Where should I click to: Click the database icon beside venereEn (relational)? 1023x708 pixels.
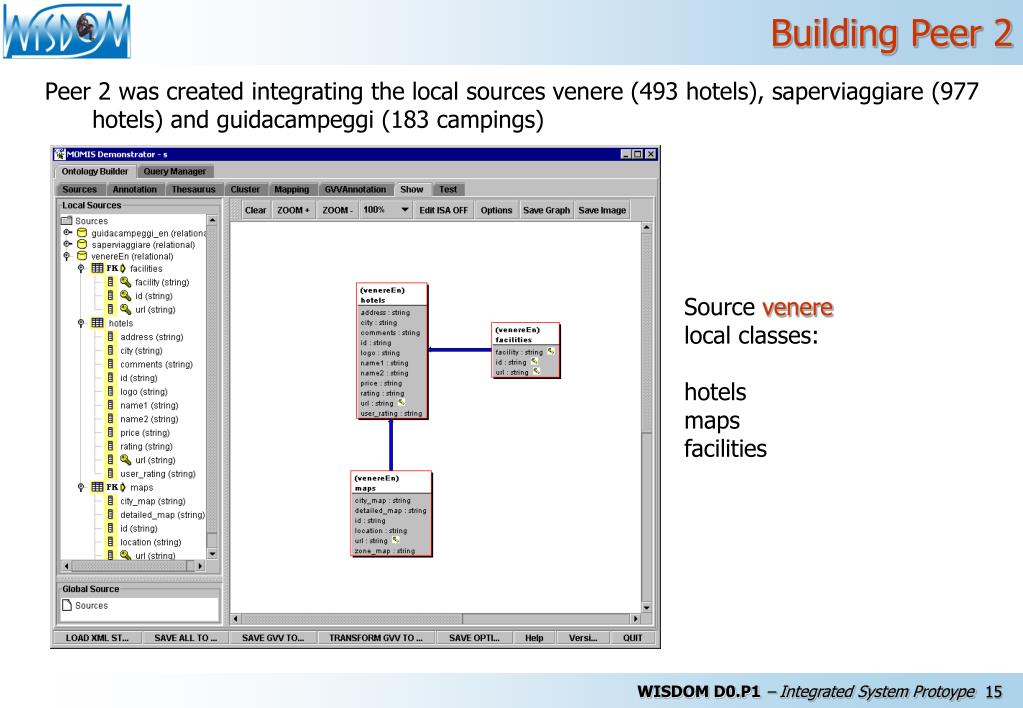coord(82,256)
